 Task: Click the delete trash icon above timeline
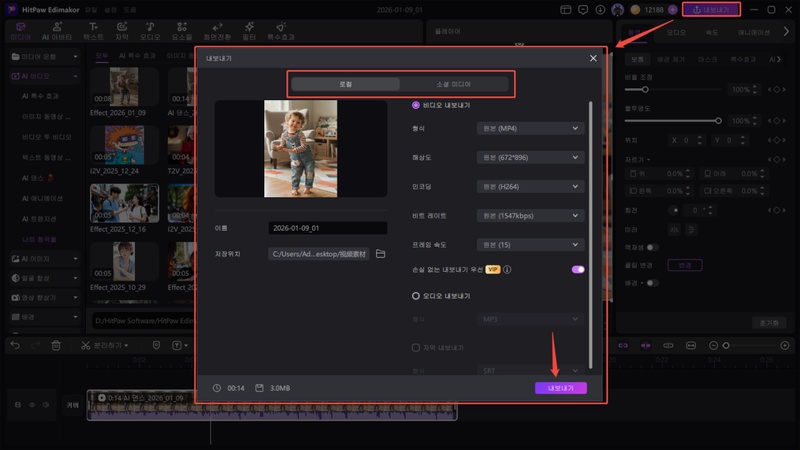click(x=56, y=345)
